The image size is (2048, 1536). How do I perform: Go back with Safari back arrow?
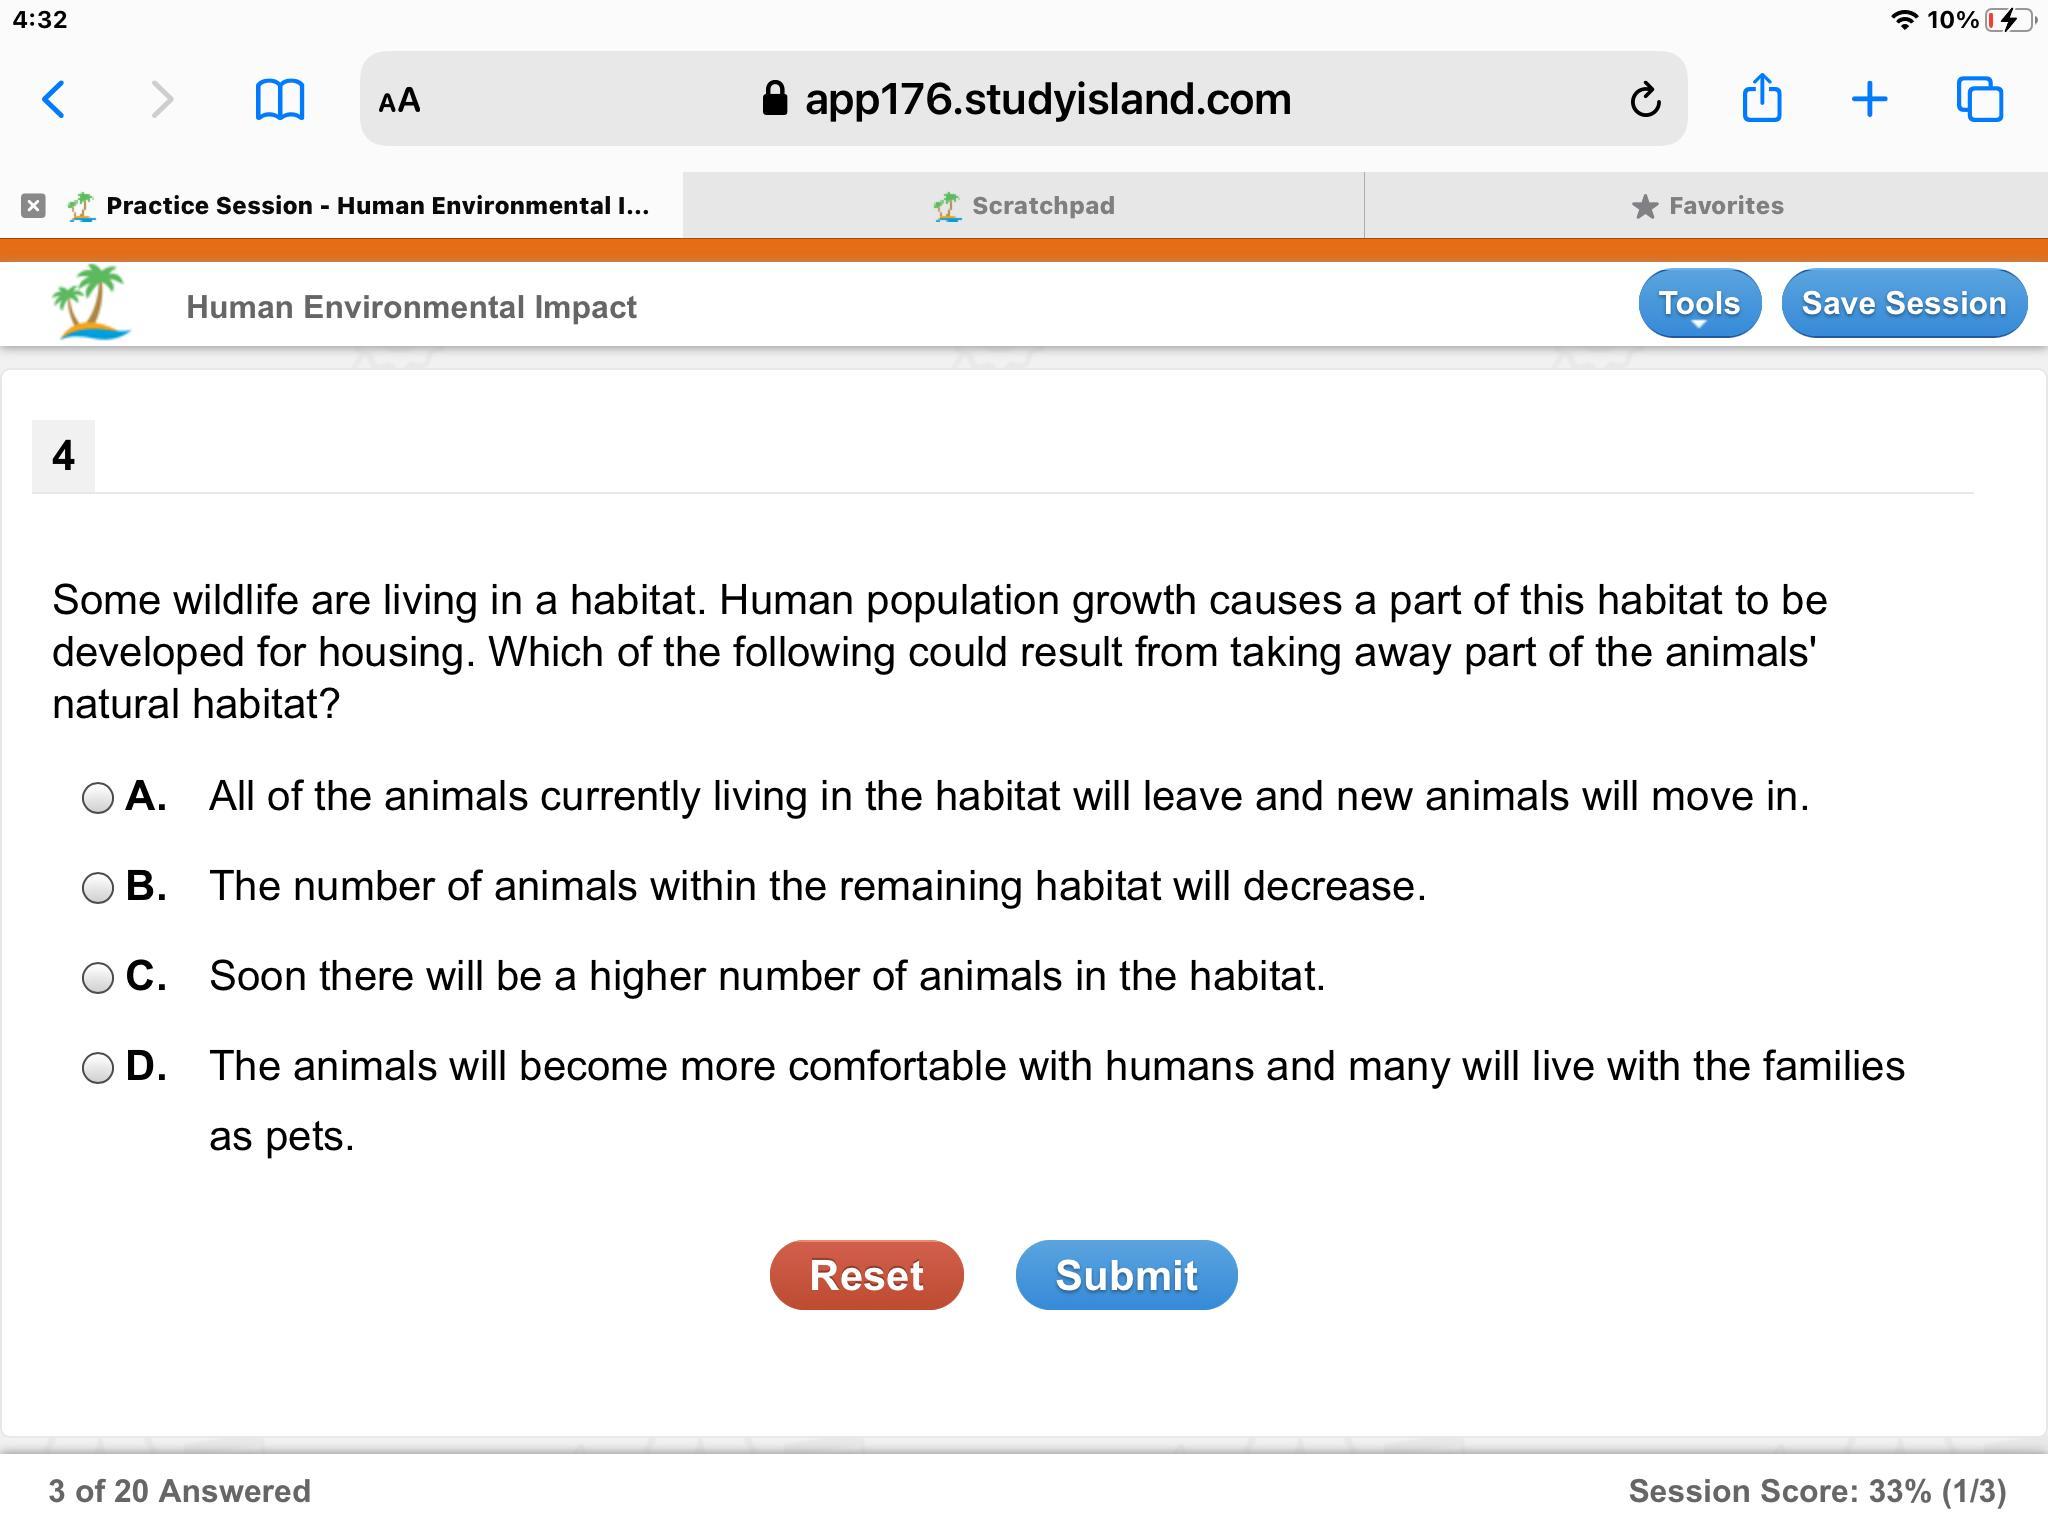coord(54,100)
